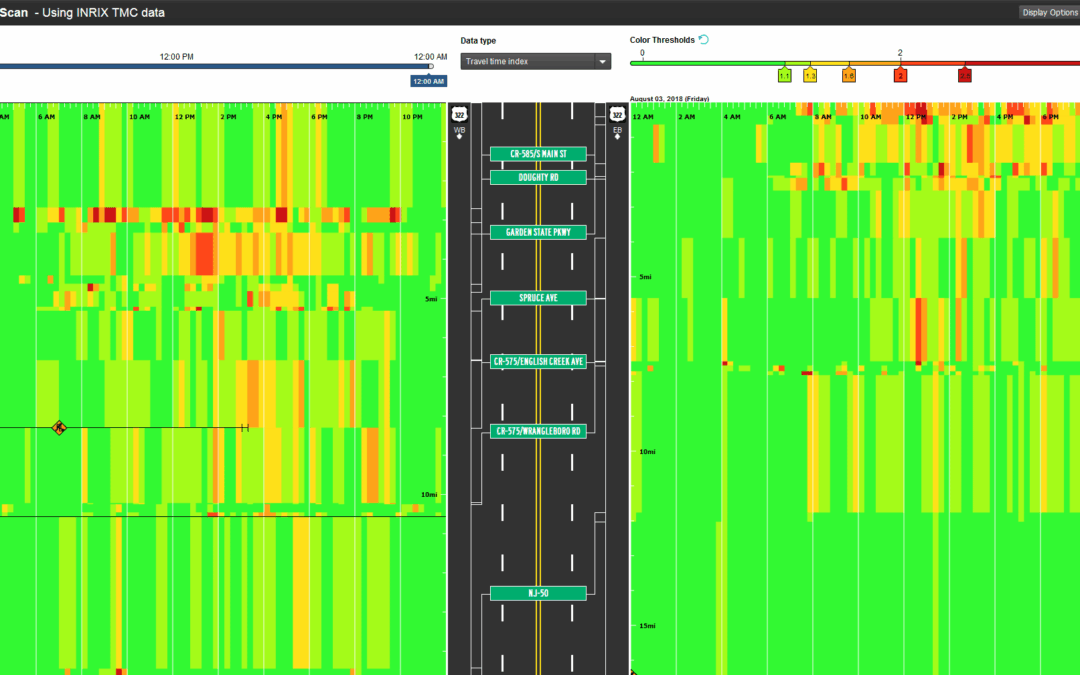This screenshot has width=1080, height=675.
Task: Click the dropdown arrow beside Travel time index
Action: 601,62
